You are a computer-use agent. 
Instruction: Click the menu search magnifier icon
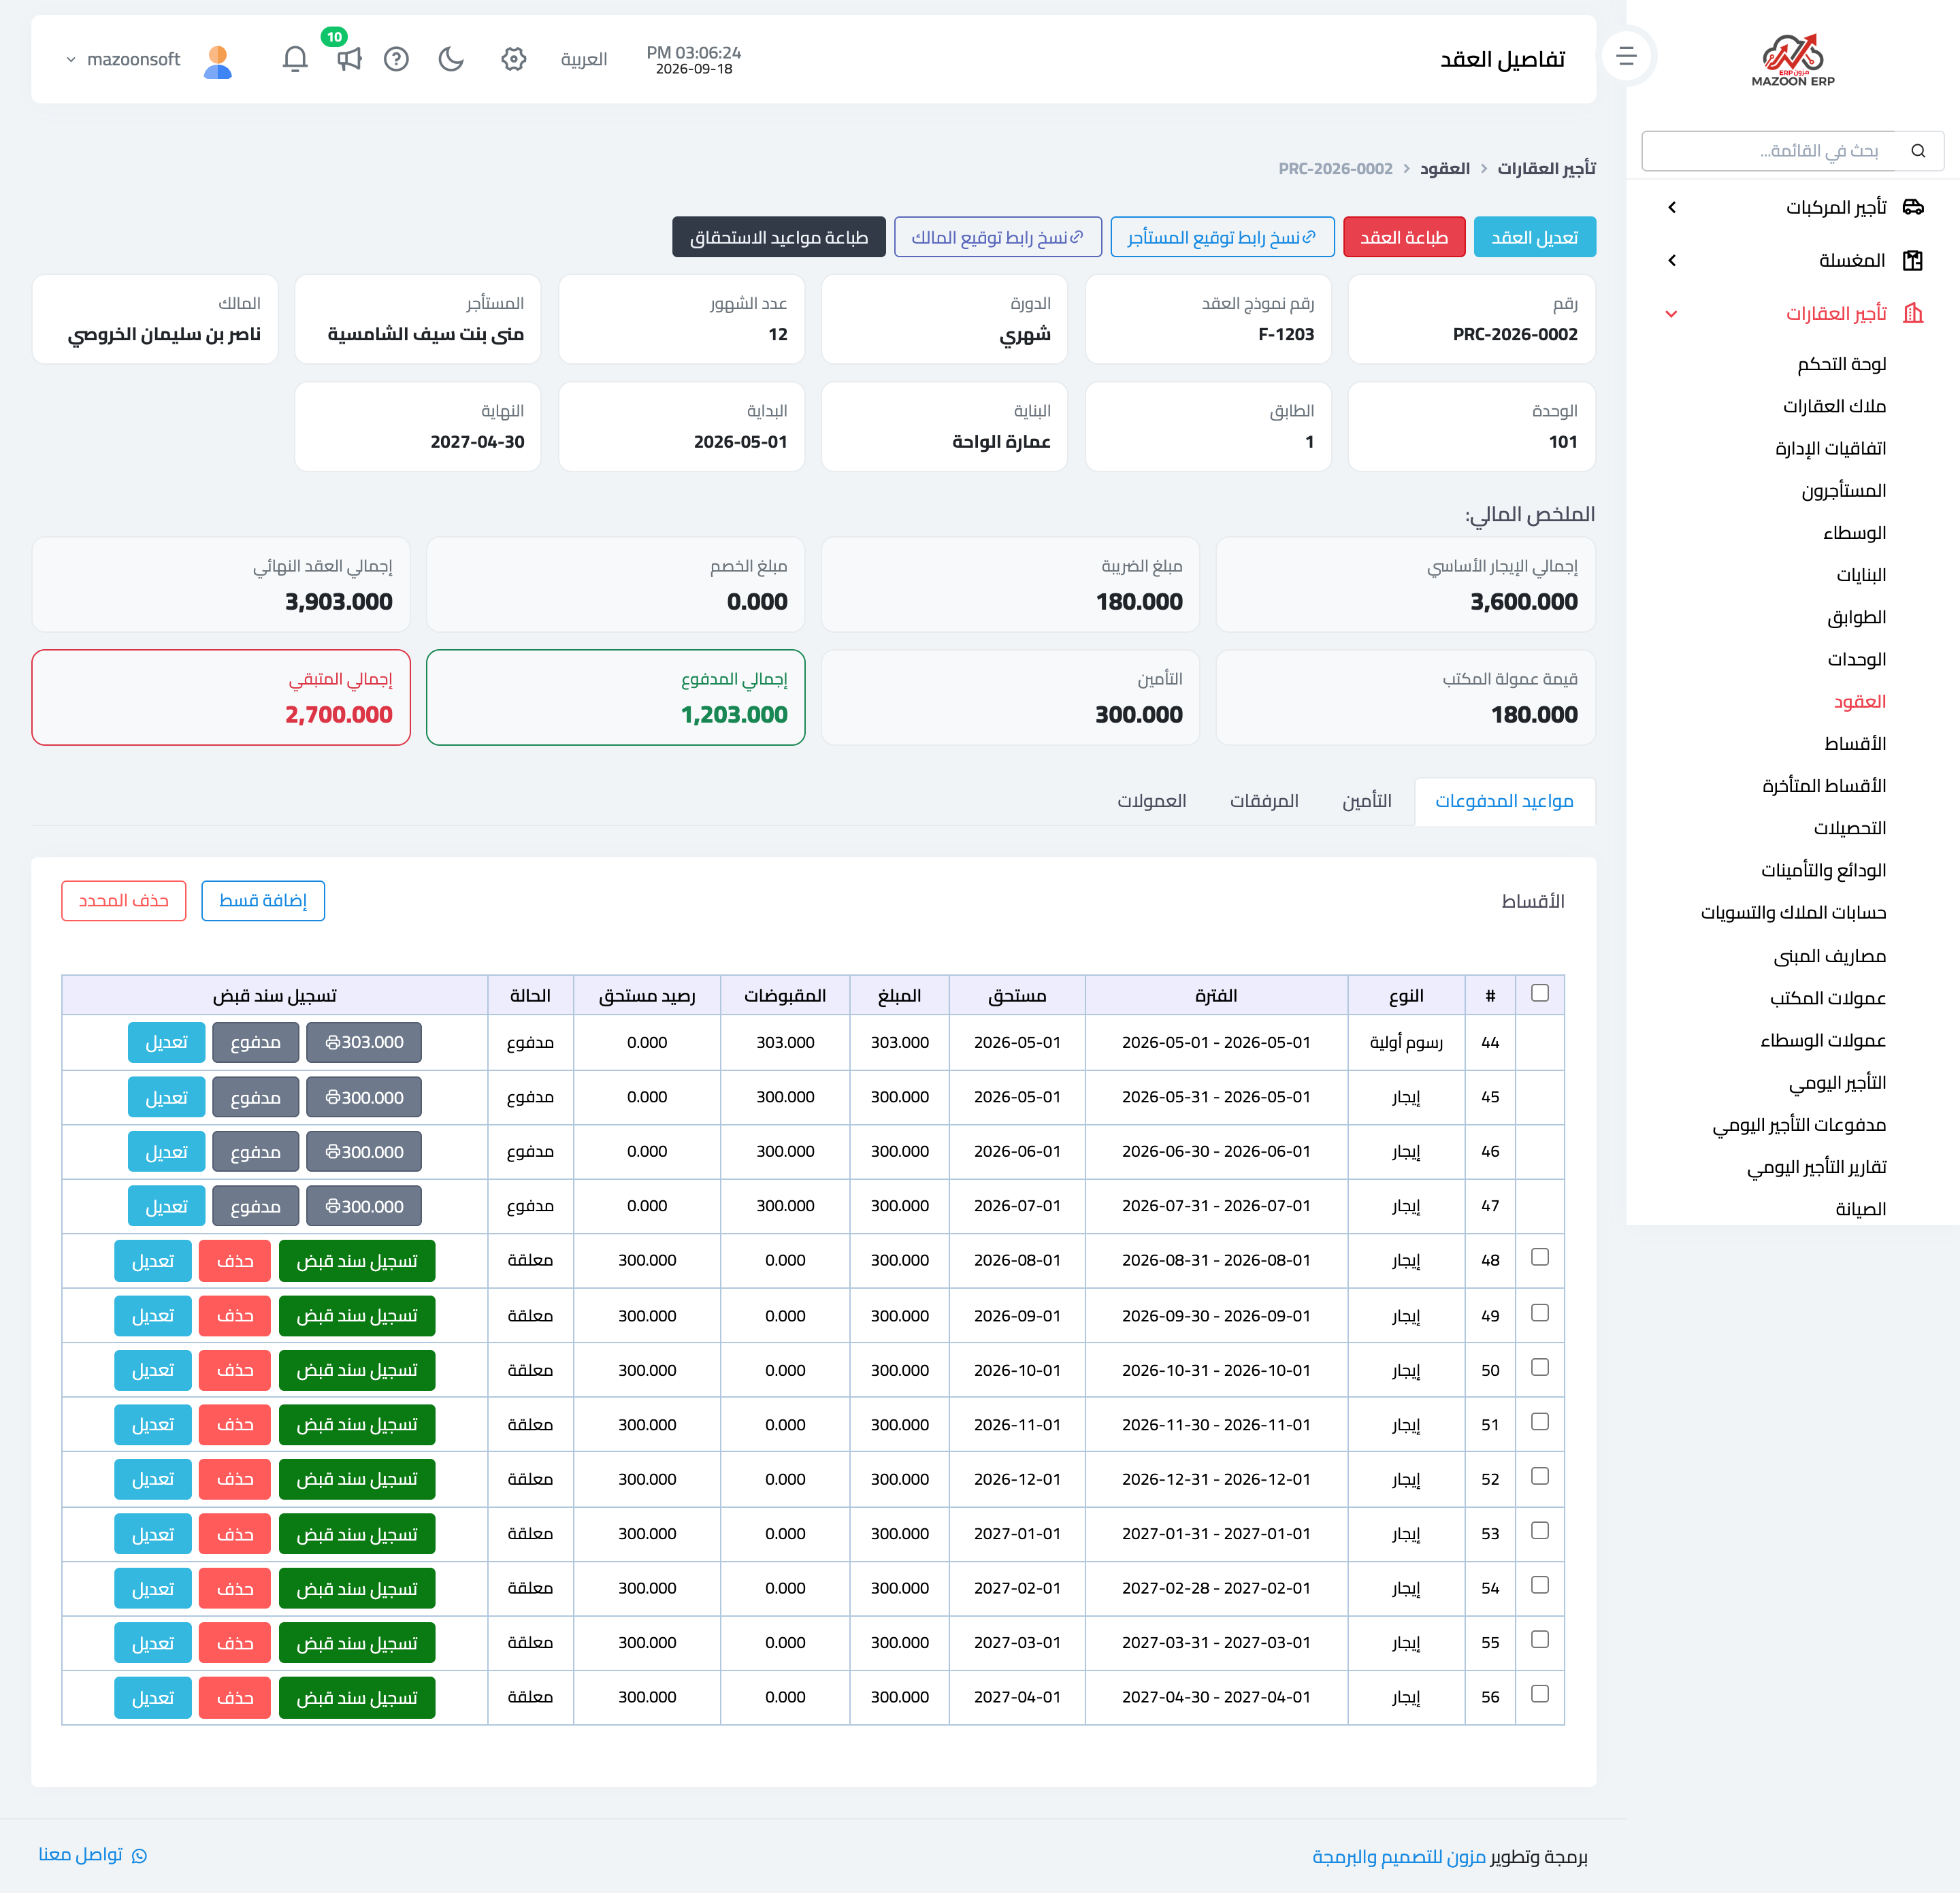[x=1918, y=151]
